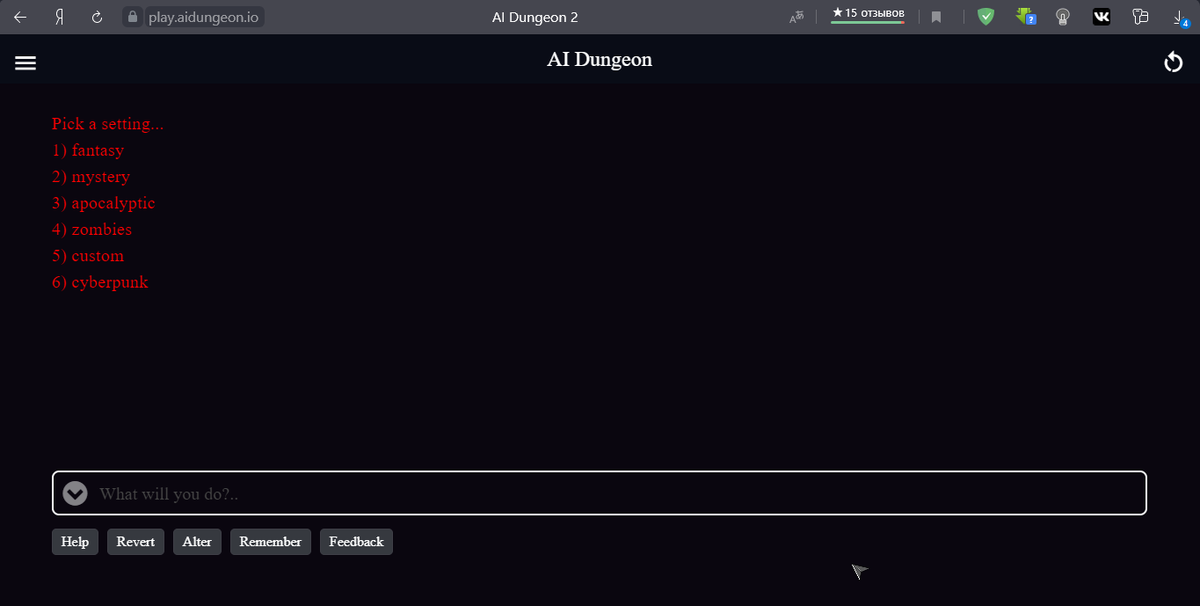Open the hamburger menu

[25, 62]
